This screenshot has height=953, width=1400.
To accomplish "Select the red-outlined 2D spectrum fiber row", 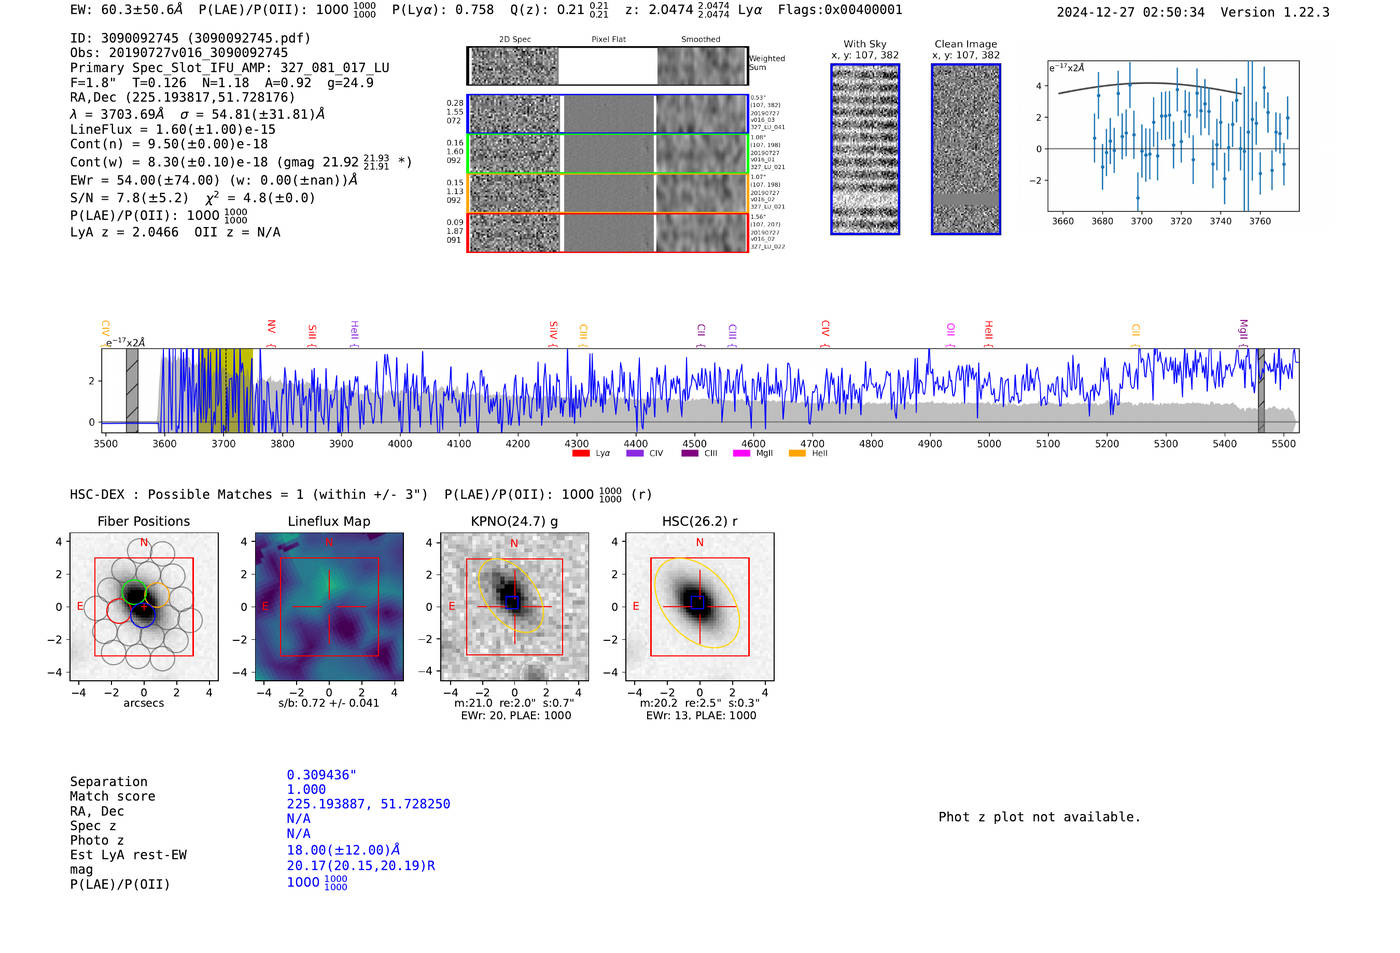I will (x=607, y=233).
